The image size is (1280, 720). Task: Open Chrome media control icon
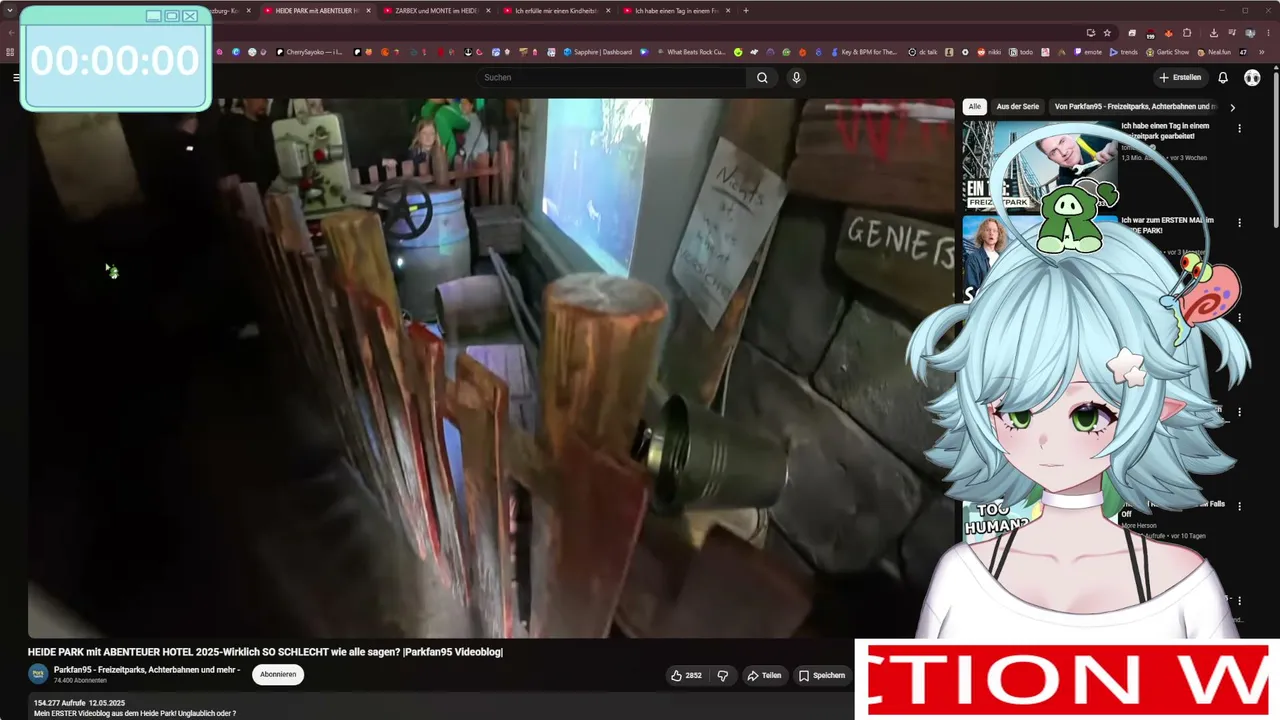[1232, 33]
